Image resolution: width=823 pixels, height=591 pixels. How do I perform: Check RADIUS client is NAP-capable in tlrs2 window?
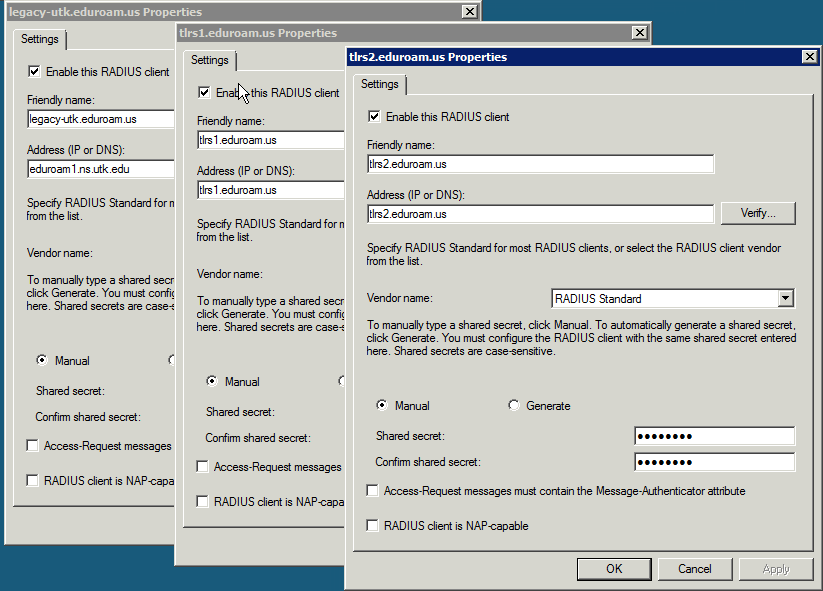373,525
